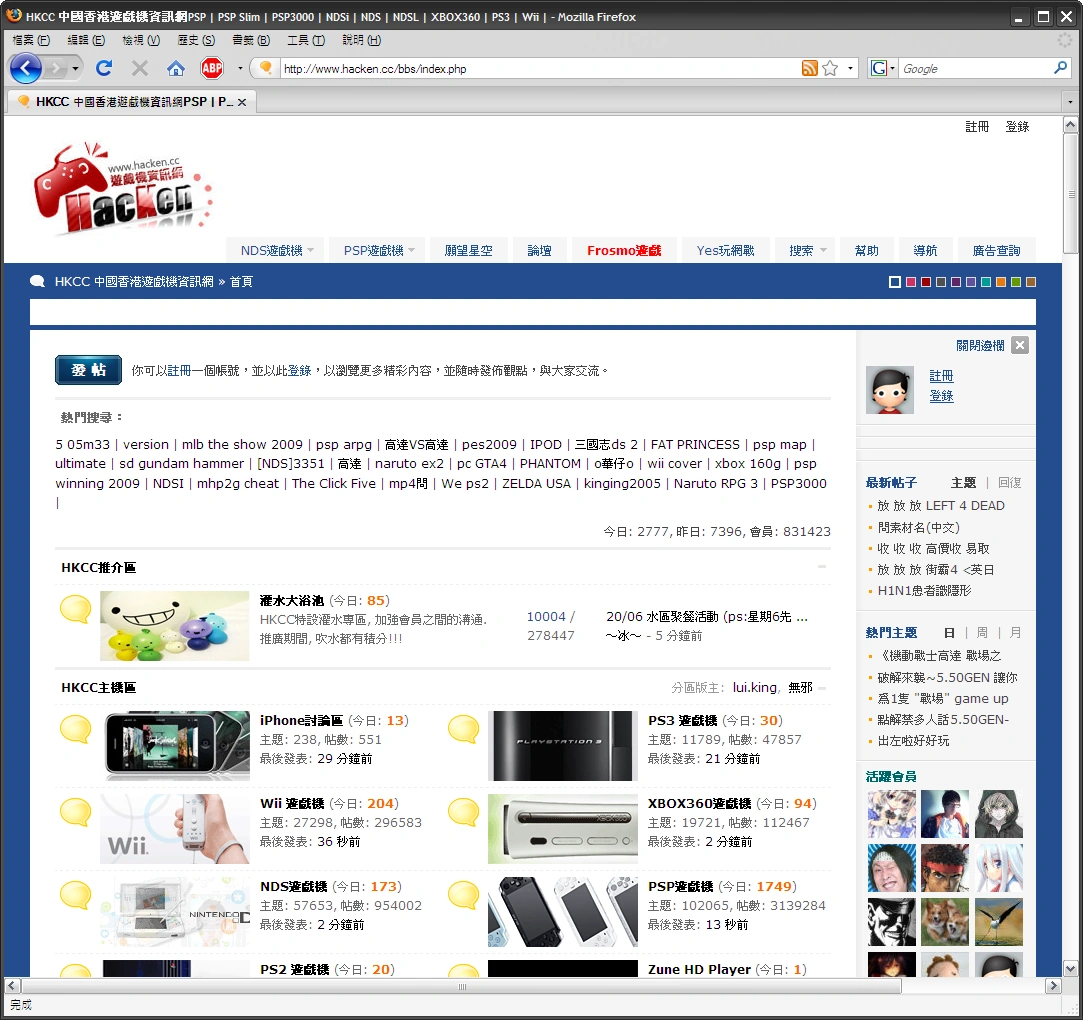This screenshot has height=1020, width=1083.
Task: Reload the page with the refresh icon
Action: (104, 68)
